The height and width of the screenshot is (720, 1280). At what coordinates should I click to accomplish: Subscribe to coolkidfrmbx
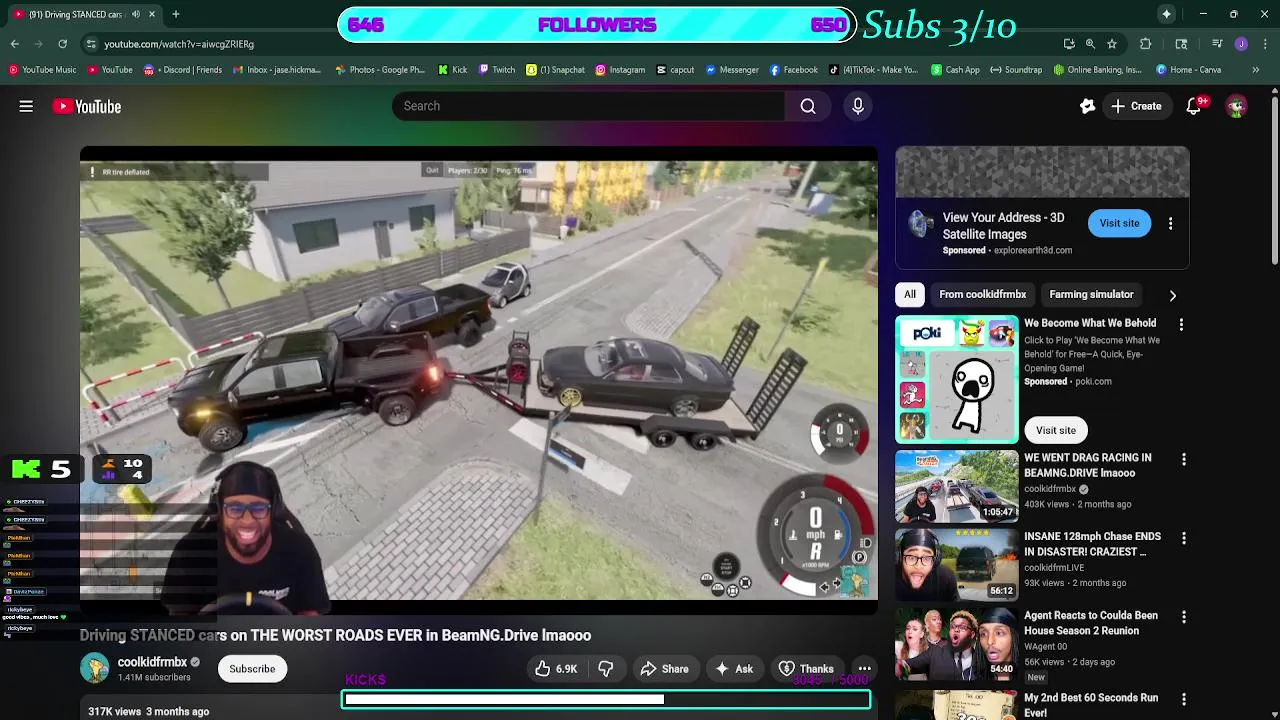coord(252,669)
